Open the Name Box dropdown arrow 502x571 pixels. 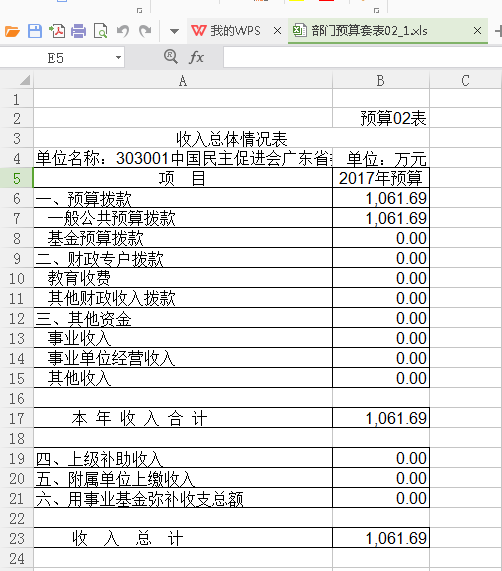point(118,58)
